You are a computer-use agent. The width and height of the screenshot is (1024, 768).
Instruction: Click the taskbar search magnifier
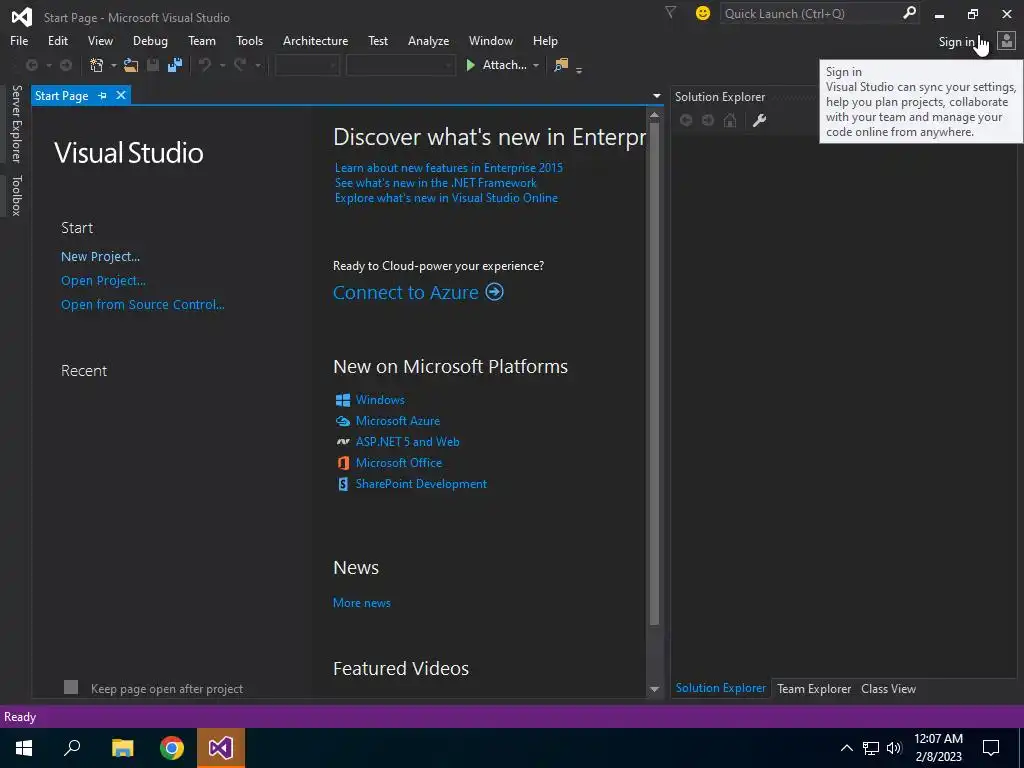coord(72,748)
